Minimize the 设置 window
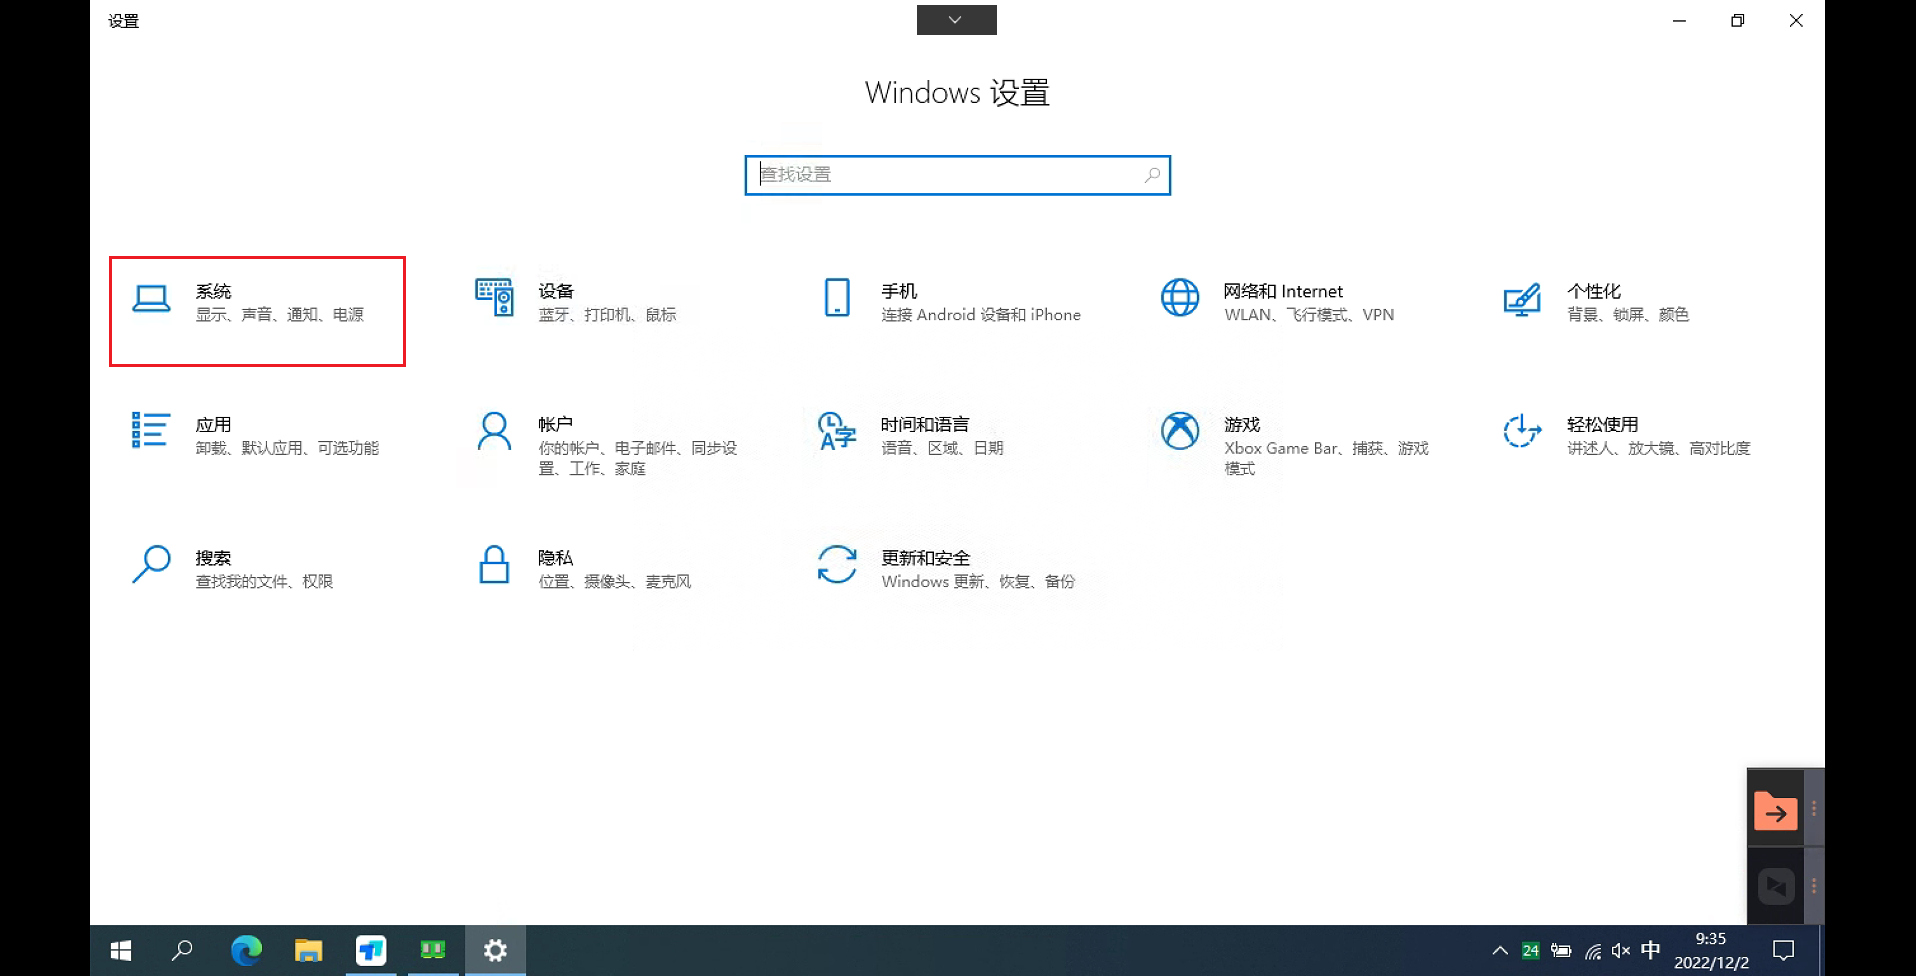This screenshot has width=1916, height=976. [1679, 21]
